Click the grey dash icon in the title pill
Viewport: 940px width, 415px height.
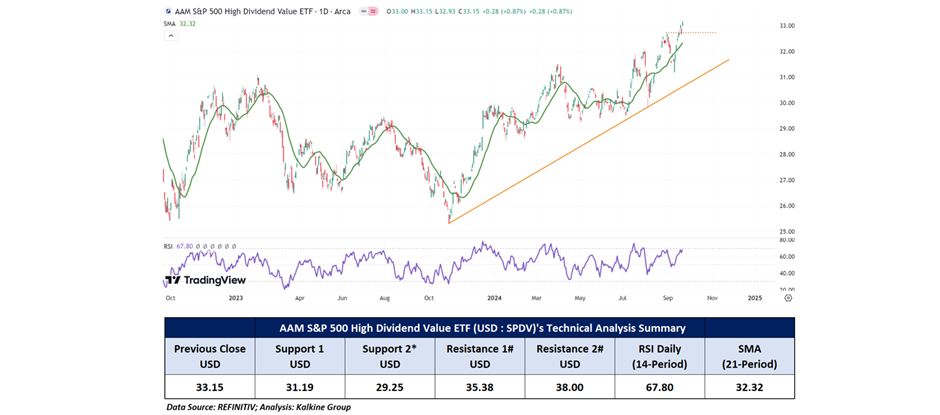click(x=364, y=11)
